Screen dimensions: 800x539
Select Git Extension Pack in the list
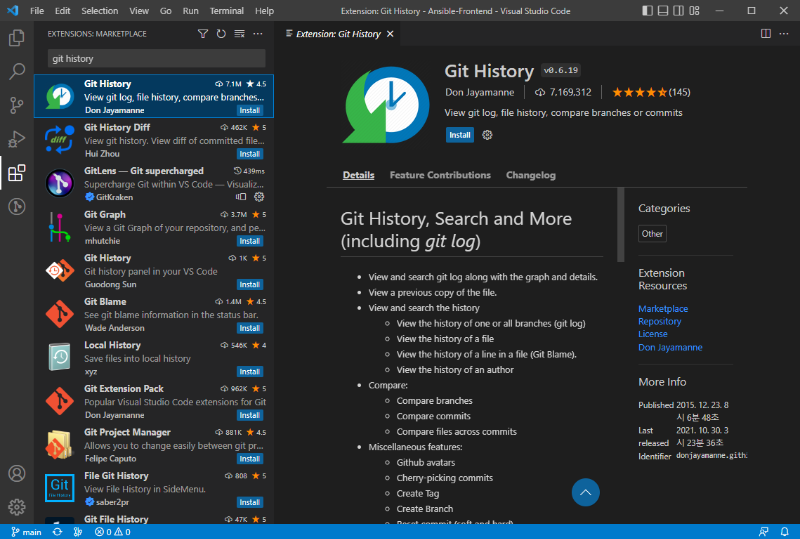[x=154, y=401]
